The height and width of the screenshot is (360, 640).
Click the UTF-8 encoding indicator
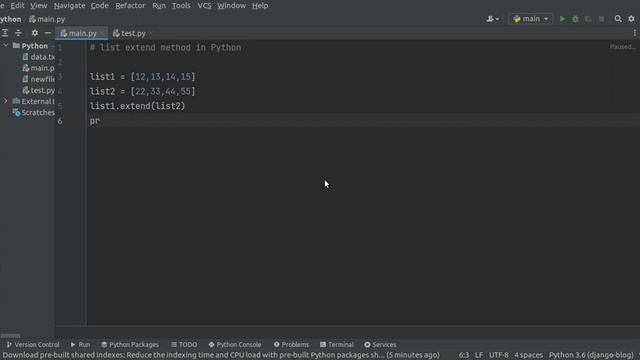pos(498,355)
